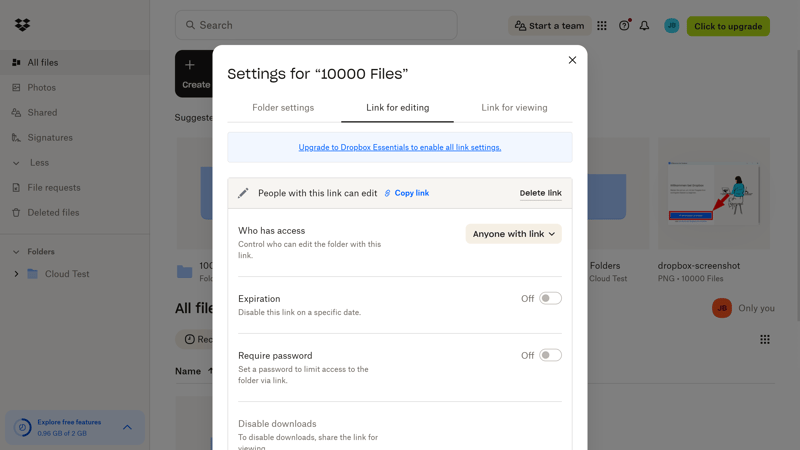Click the Shared sidebar icon
The height and width of the screenshot is (450, 800).
click(x=16, y=113)
